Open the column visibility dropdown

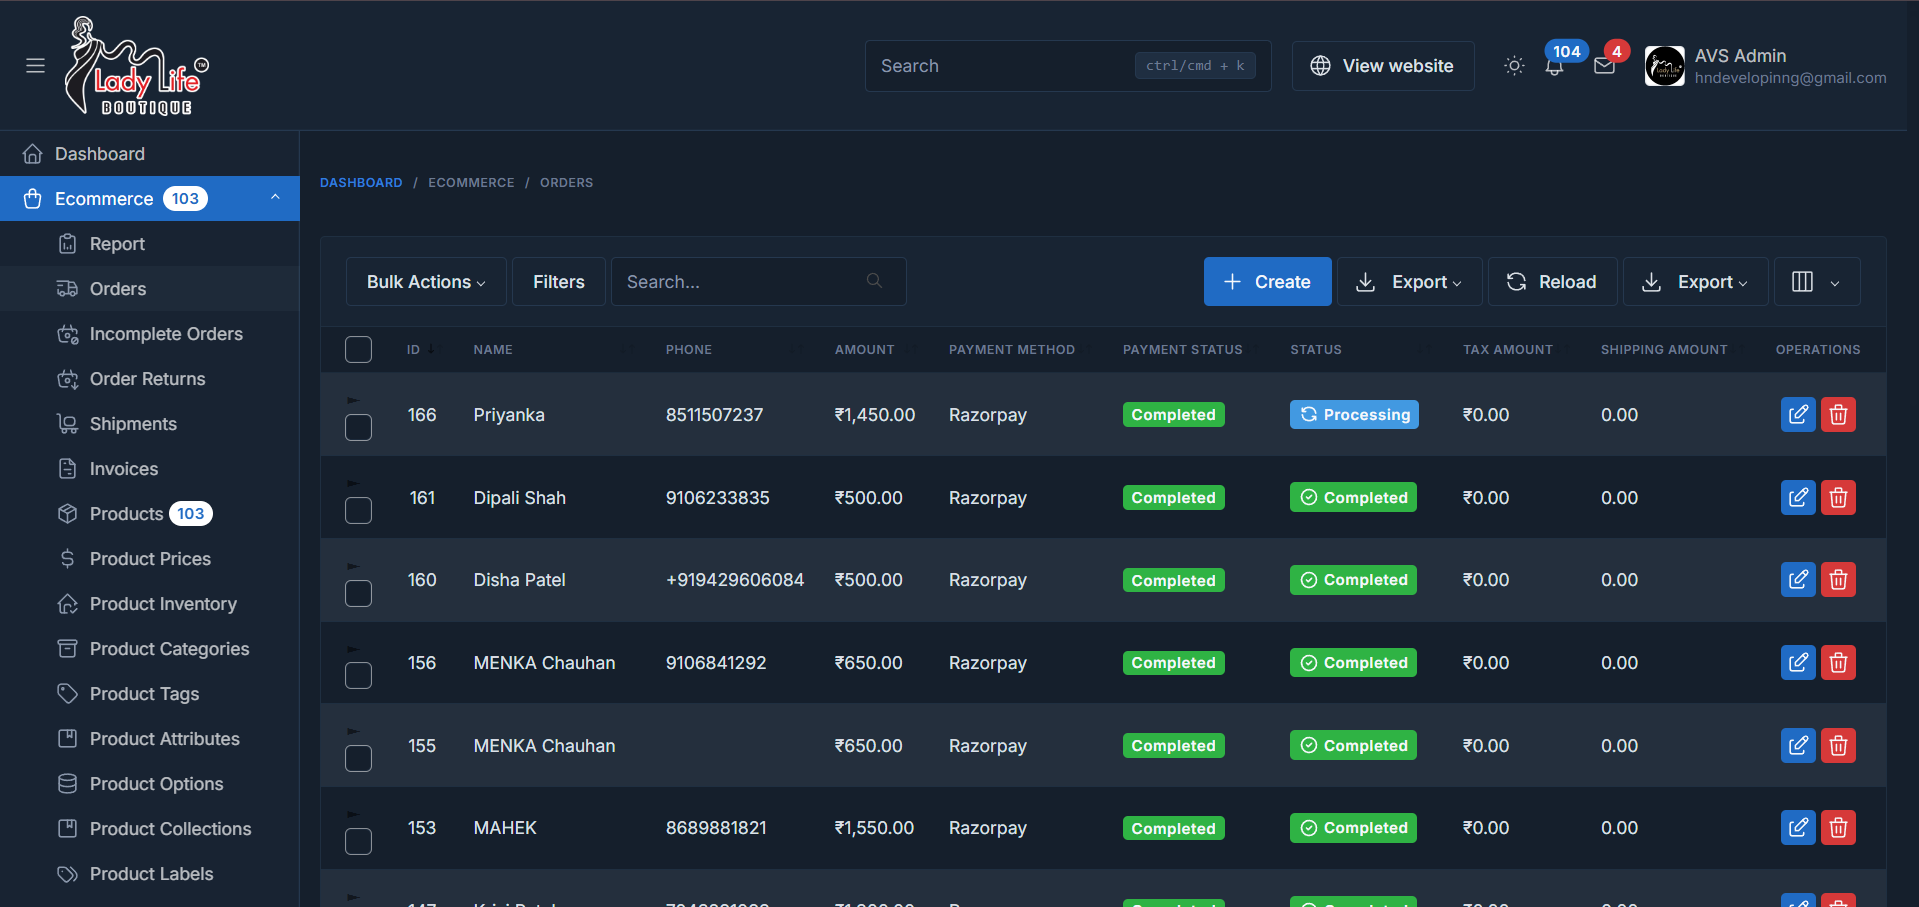pos(1816,282)
